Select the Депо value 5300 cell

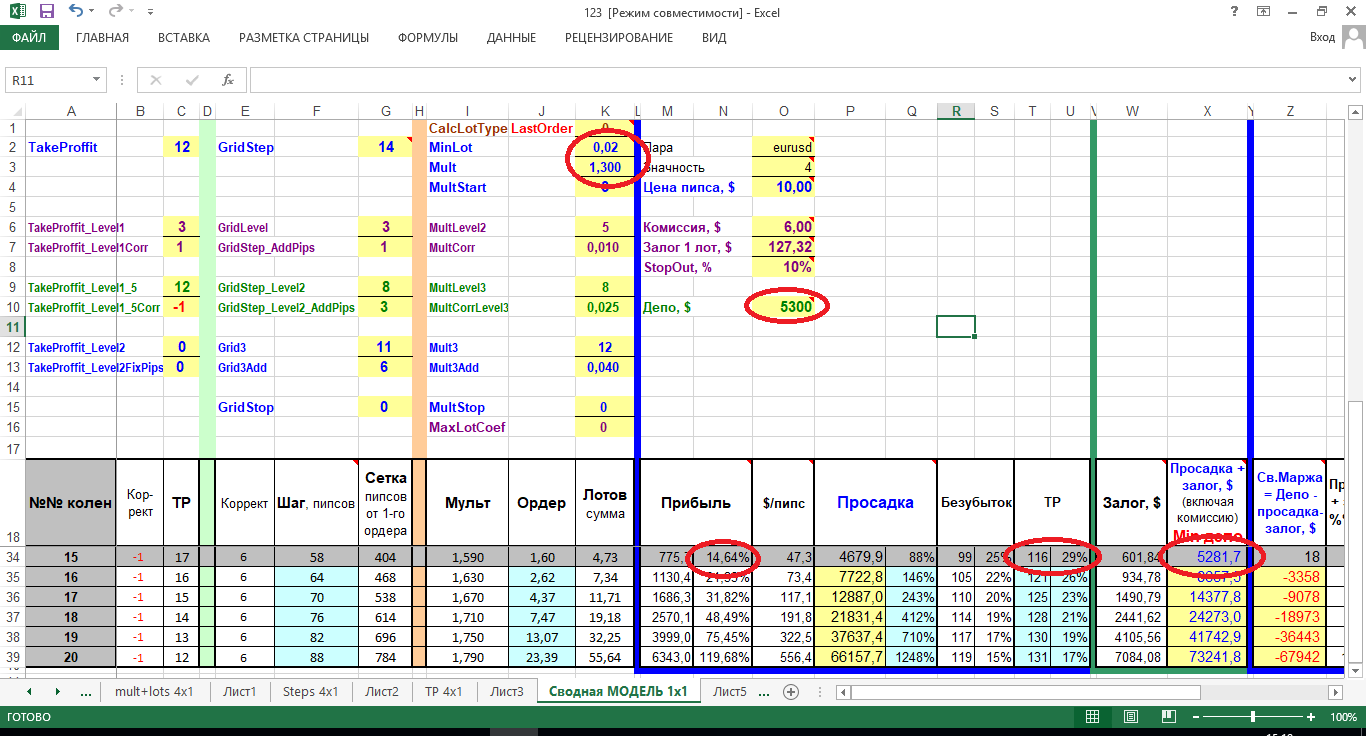(x=783, y=307)
